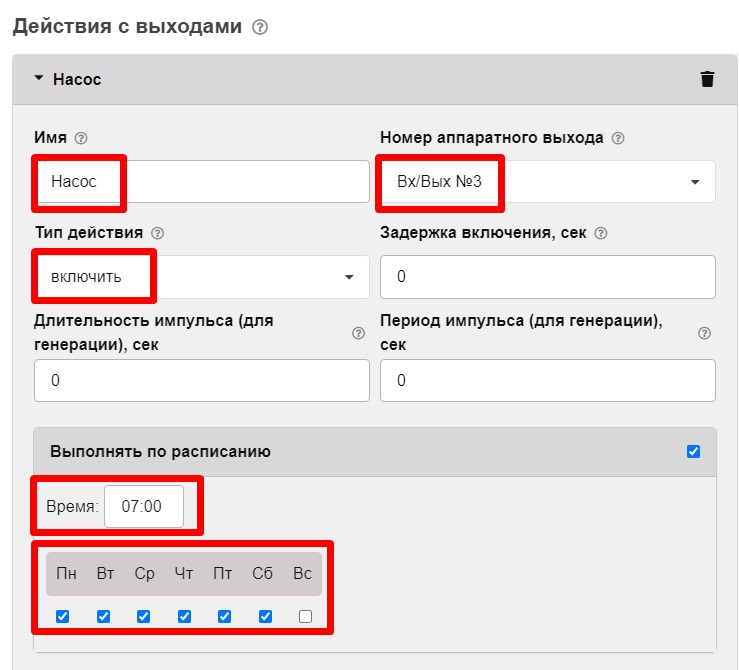Click the Имя text field
This screenshot has height=670, width=739.
[x=201, y=182]
